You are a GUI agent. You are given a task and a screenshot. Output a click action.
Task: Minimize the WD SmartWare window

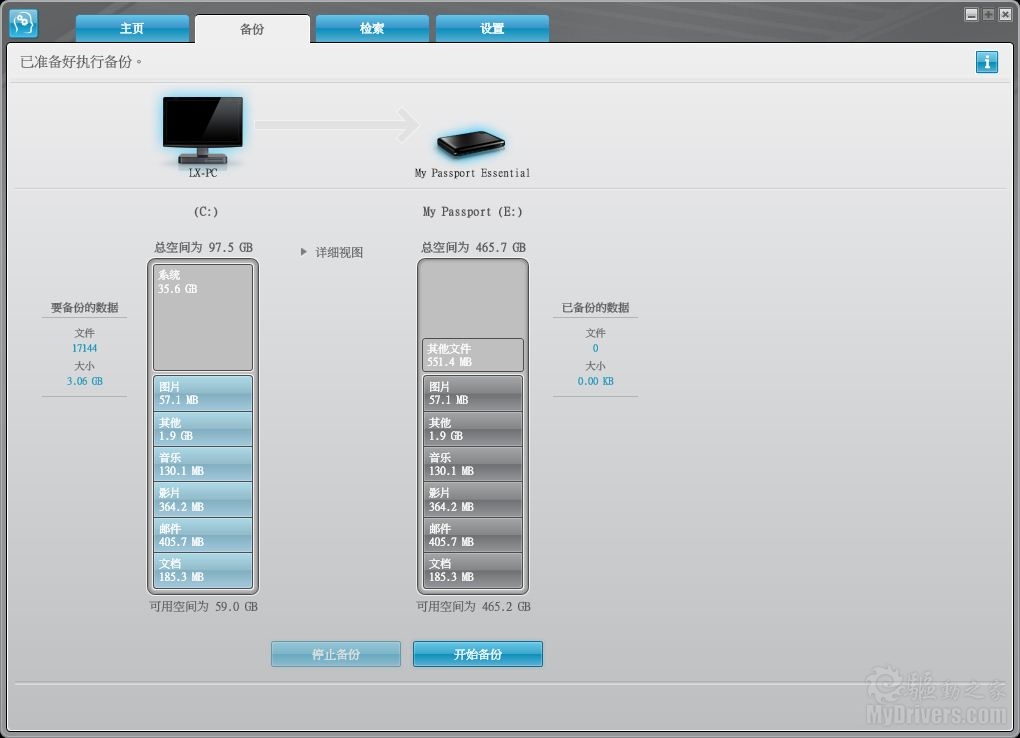tap(971, 14)
